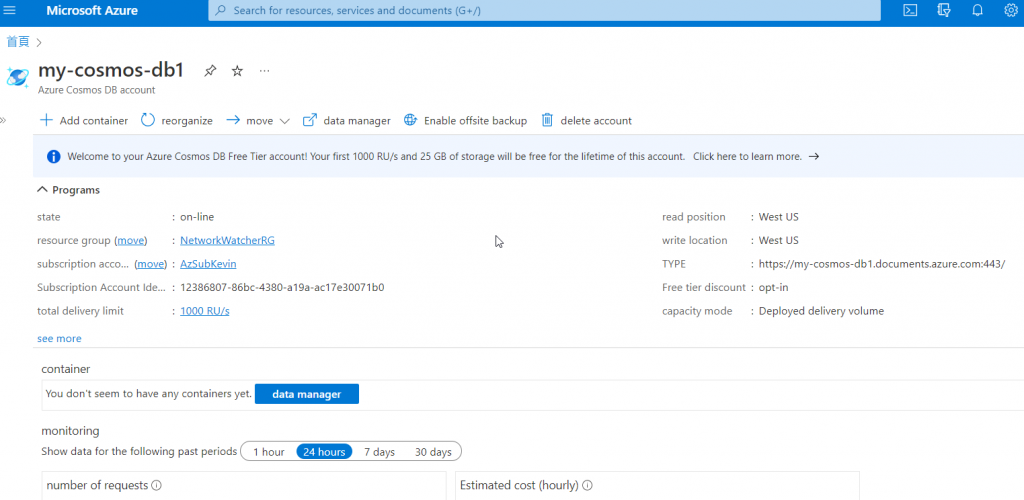The height and width of the screenshot is (500, 1024).
Task: Open directory and subscription filter icon
Action: click(943, 10)
